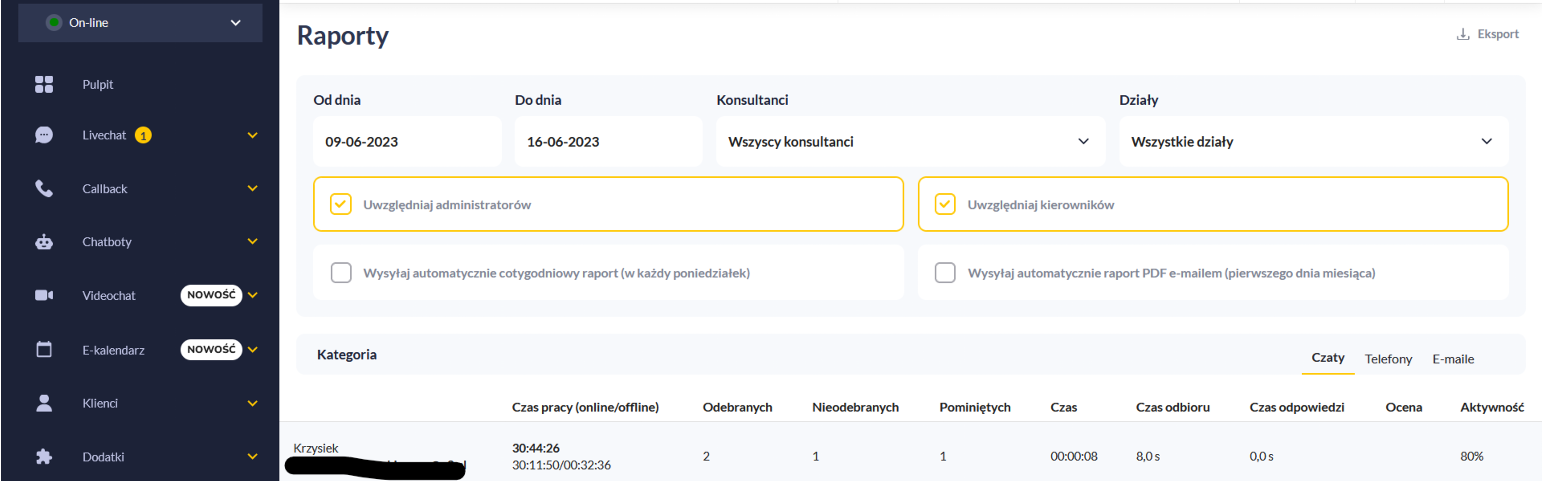Screen dimensions: 1542x481
Task: Switch to the Telefony tab
Action: tap(1388, 359)
